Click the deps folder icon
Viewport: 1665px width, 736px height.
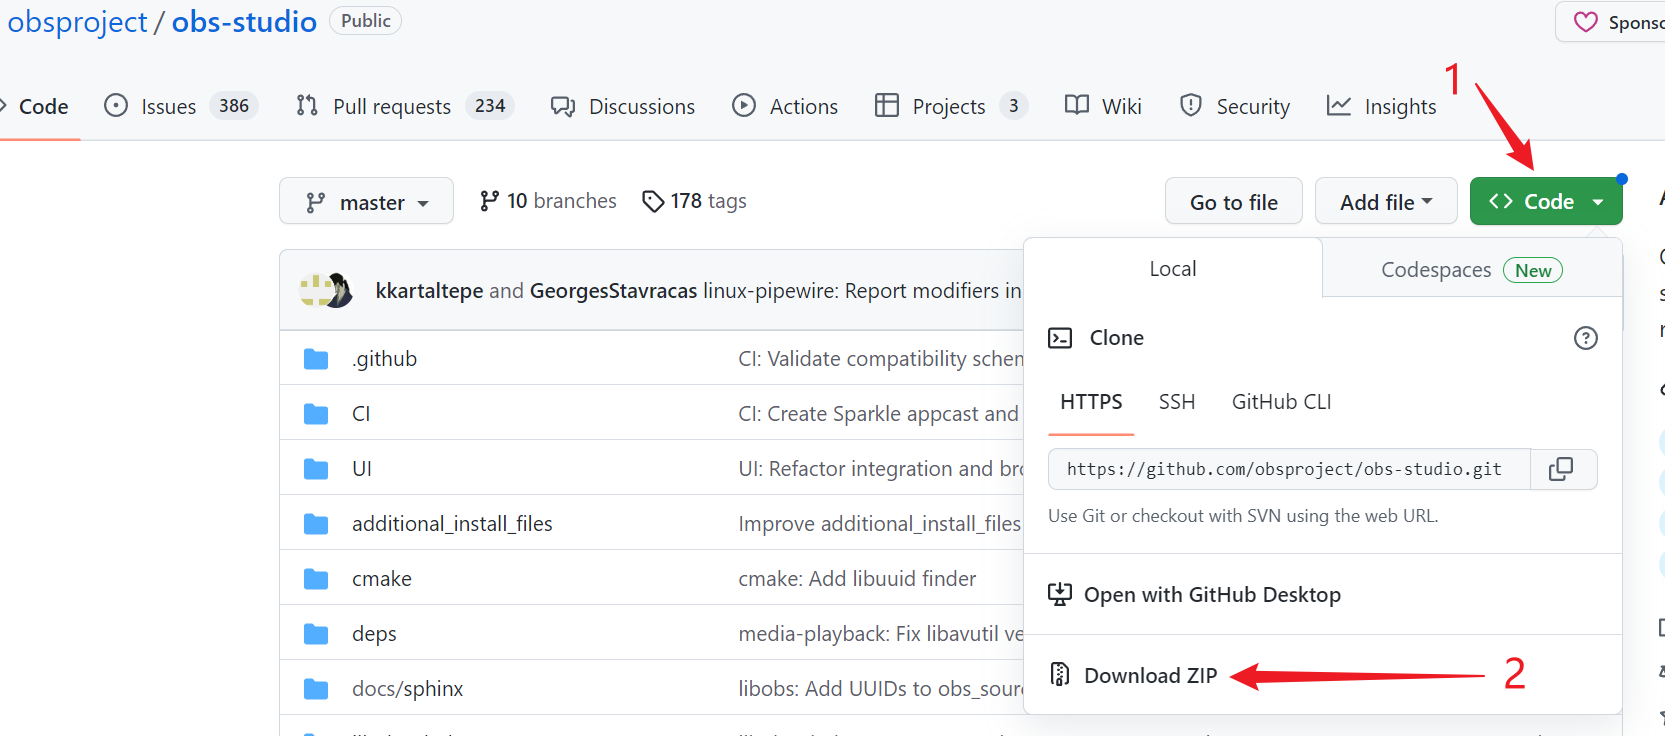pos(316,634)
